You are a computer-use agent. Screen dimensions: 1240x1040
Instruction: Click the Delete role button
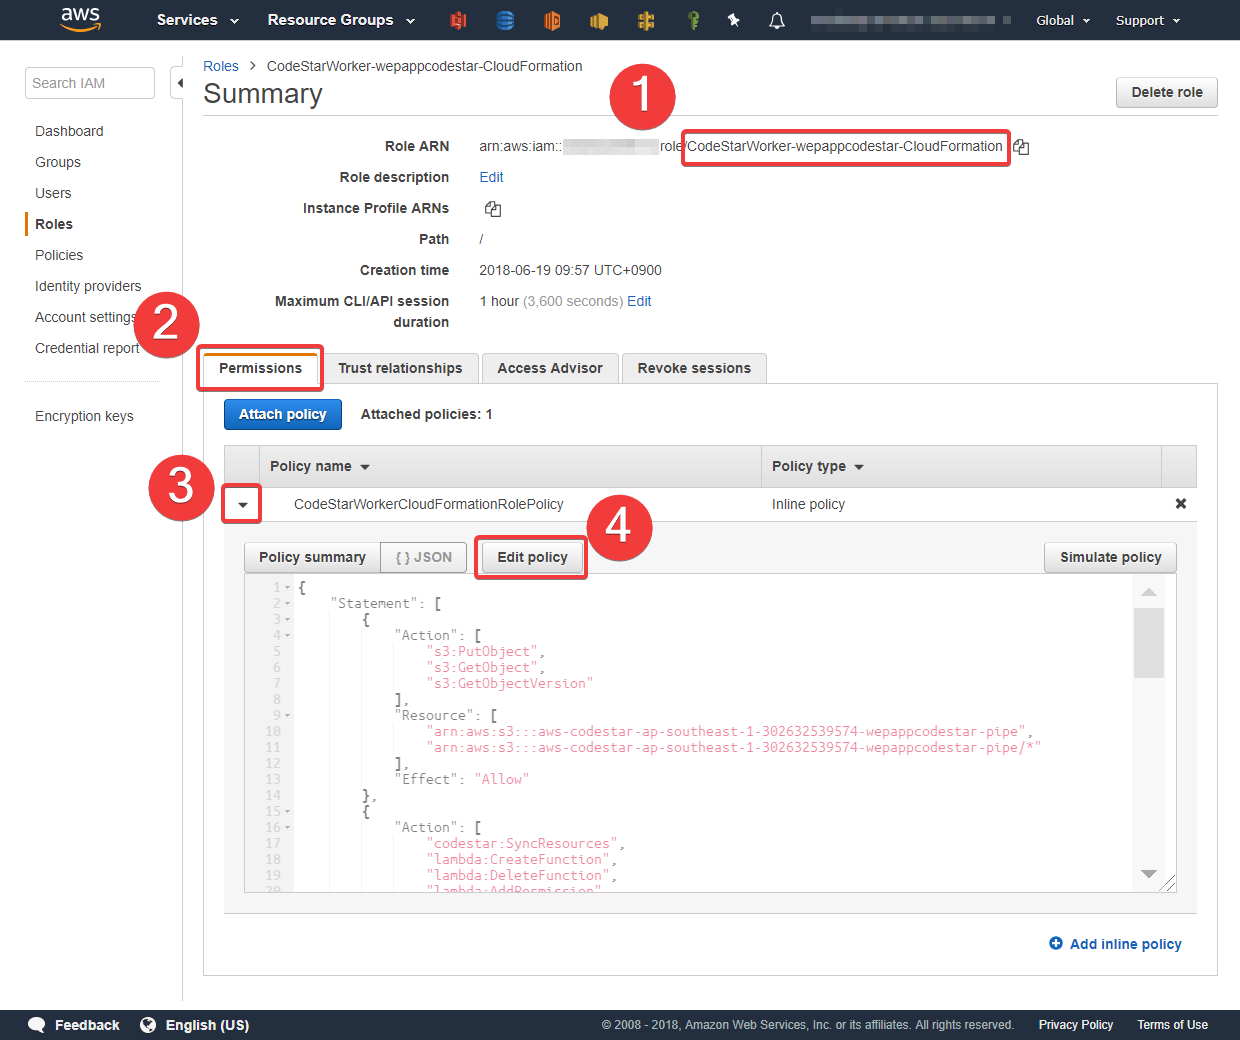tap(1167, 92)
